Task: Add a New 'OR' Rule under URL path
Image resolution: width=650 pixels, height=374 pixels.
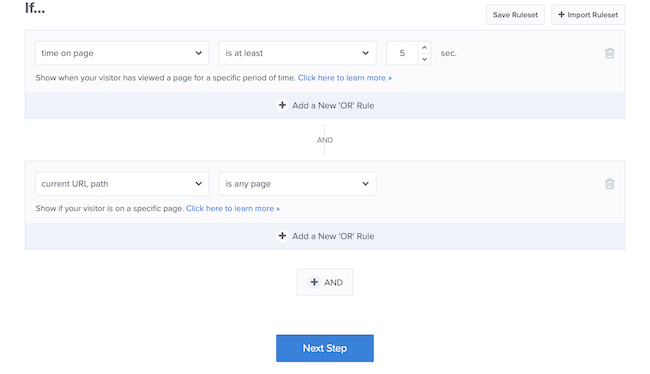Action: pos(325,236)
